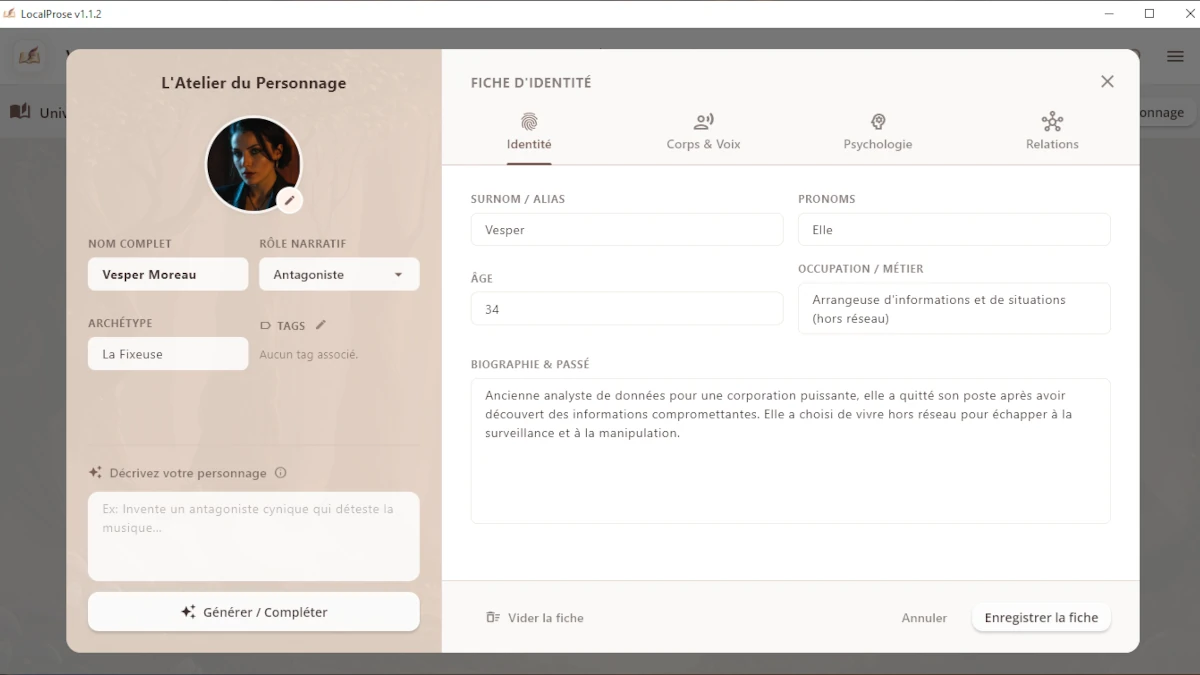Click the LocalProse logo icon in header
This screenshot has width=1200, height=675.
(30, 56)
